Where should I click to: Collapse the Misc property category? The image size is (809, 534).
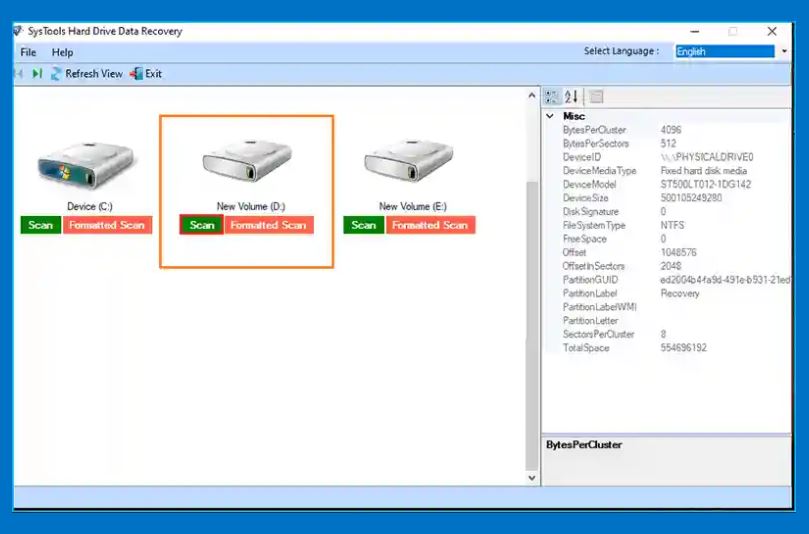(x=550, y=116)
